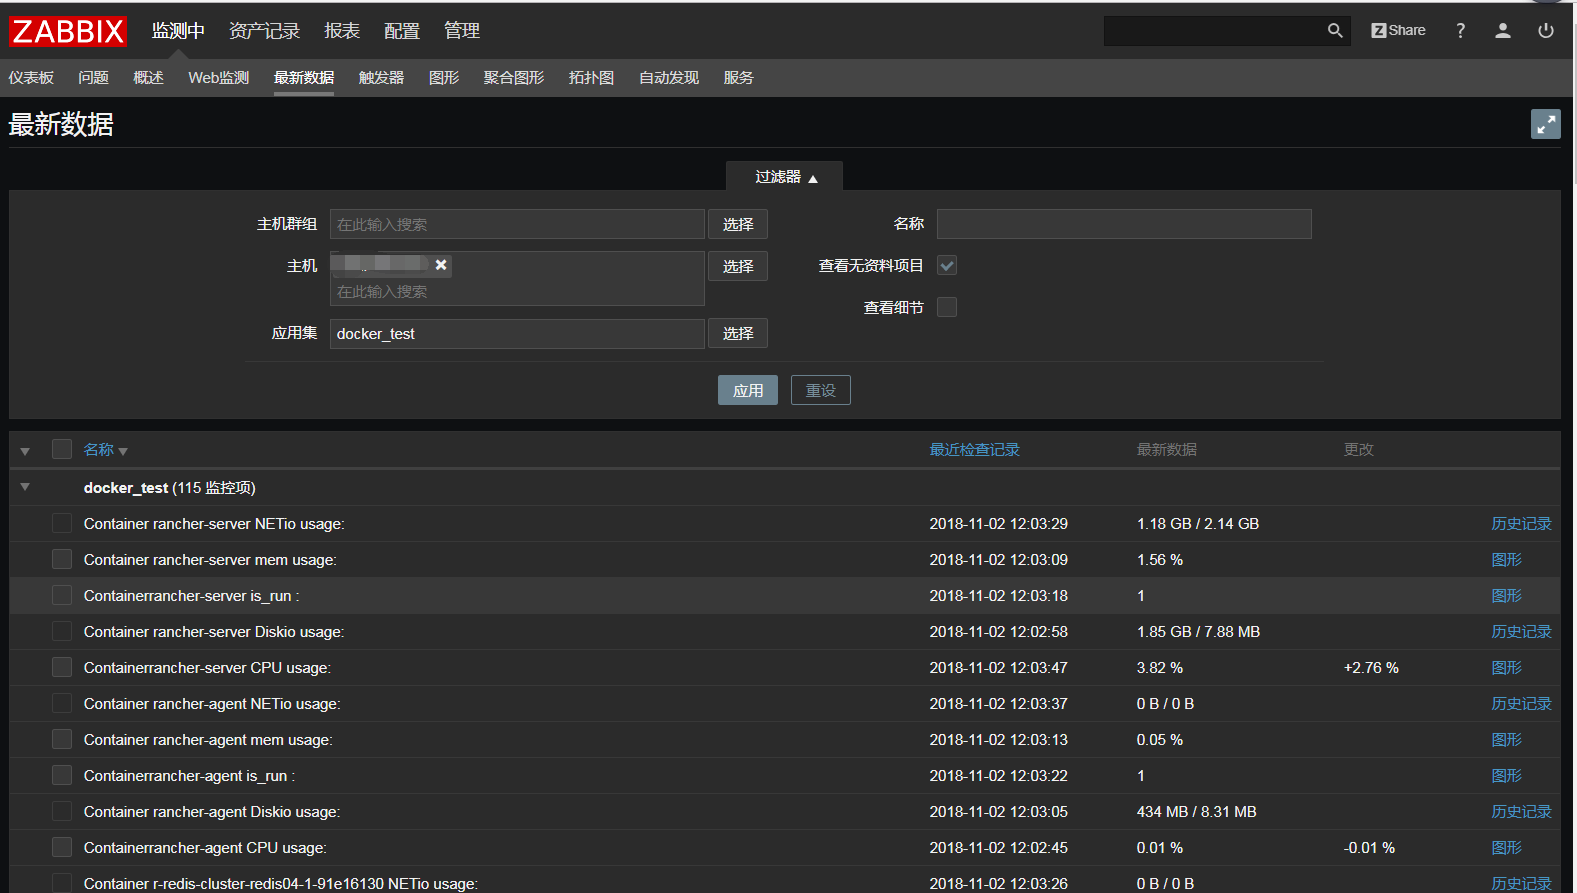
Task: Click 选择 next to 主机群组
Action: coord(738,224)
